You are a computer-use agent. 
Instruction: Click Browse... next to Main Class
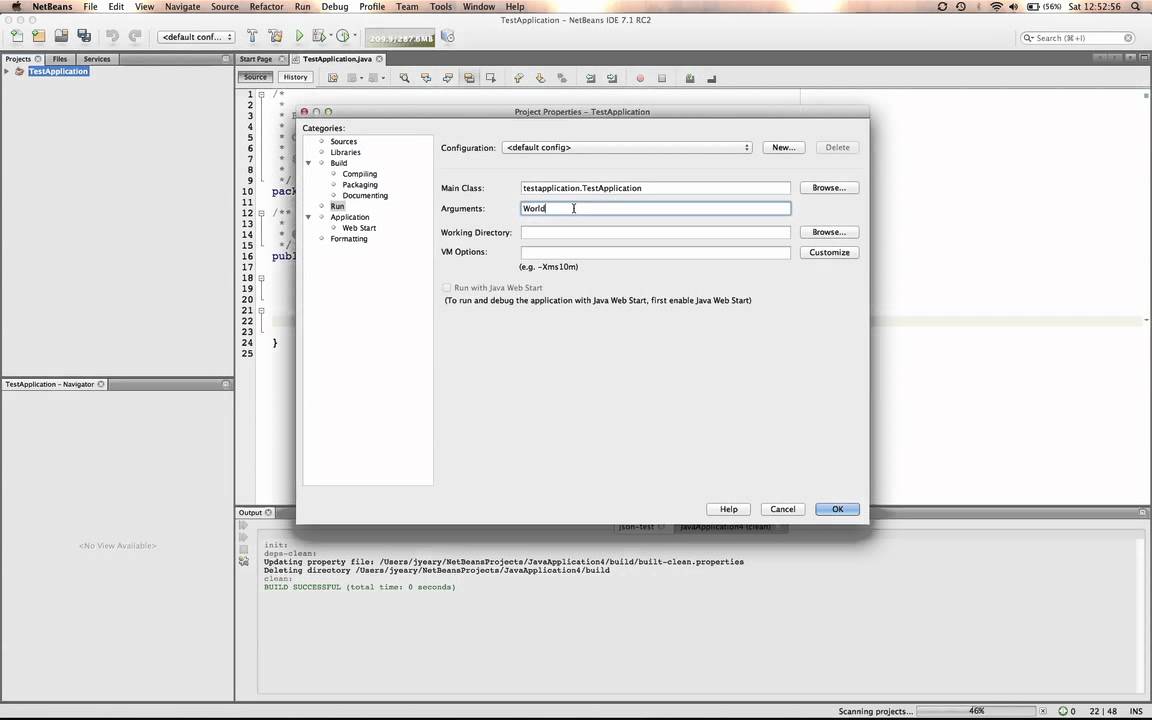(x=829, y=188)
